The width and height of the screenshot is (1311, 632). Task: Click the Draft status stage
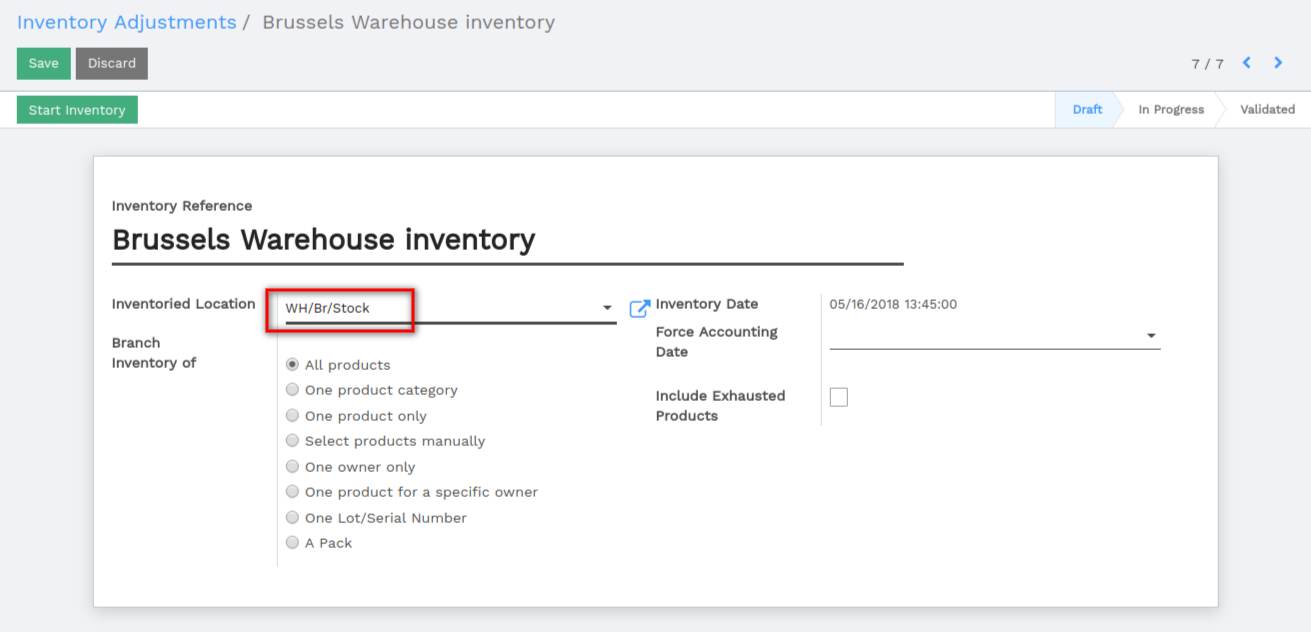click(1087, 110)
